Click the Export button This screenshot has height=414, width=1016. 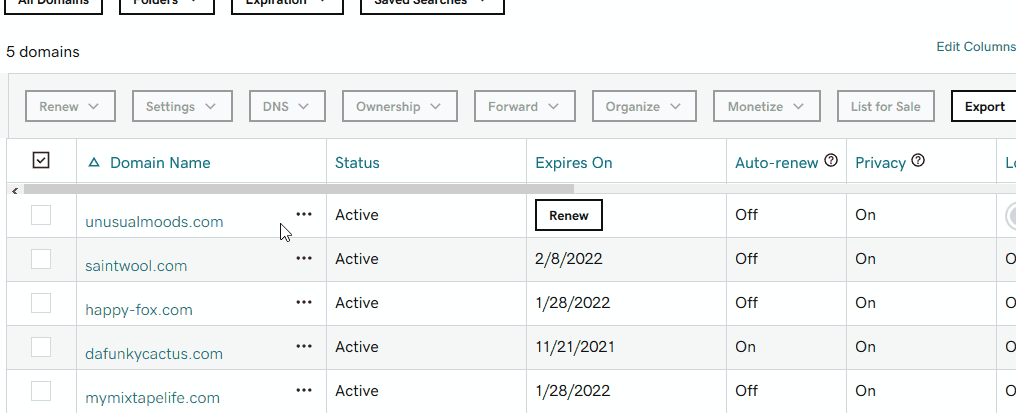pyautogui.click(x=984, y=106)
